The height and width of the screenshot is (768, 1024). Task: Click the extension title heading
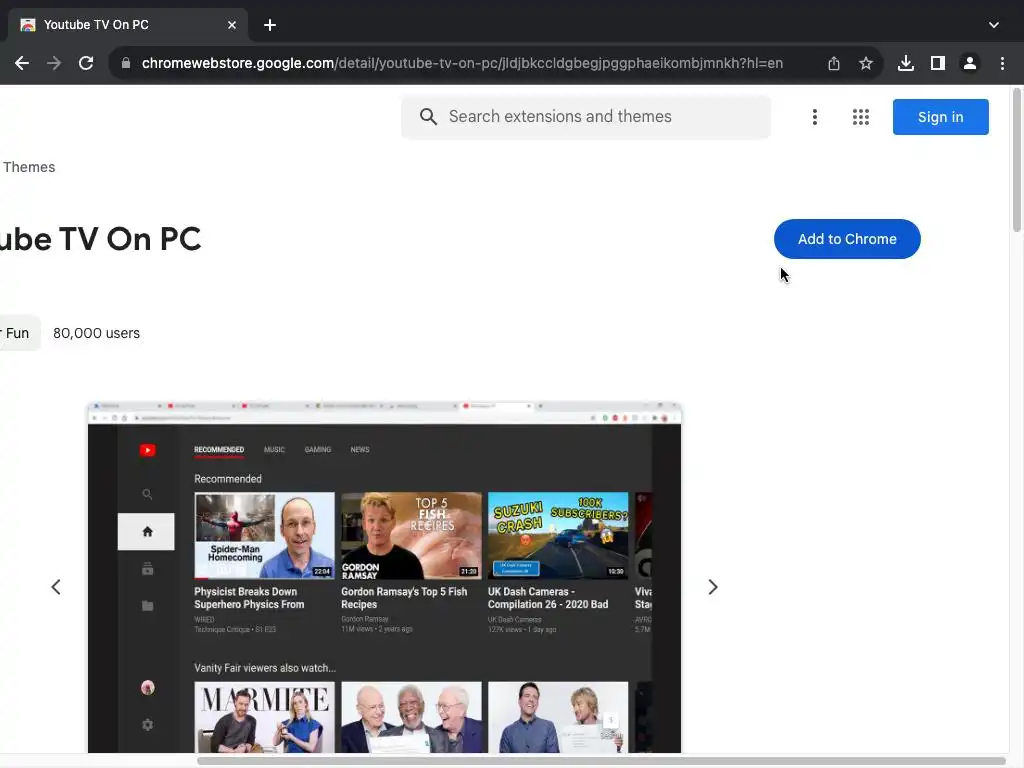click(101, 239)
